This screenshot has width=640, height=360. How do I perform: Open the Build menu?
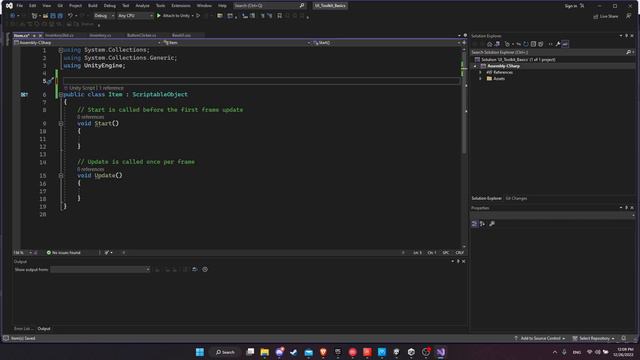click(x=93, y=6)
